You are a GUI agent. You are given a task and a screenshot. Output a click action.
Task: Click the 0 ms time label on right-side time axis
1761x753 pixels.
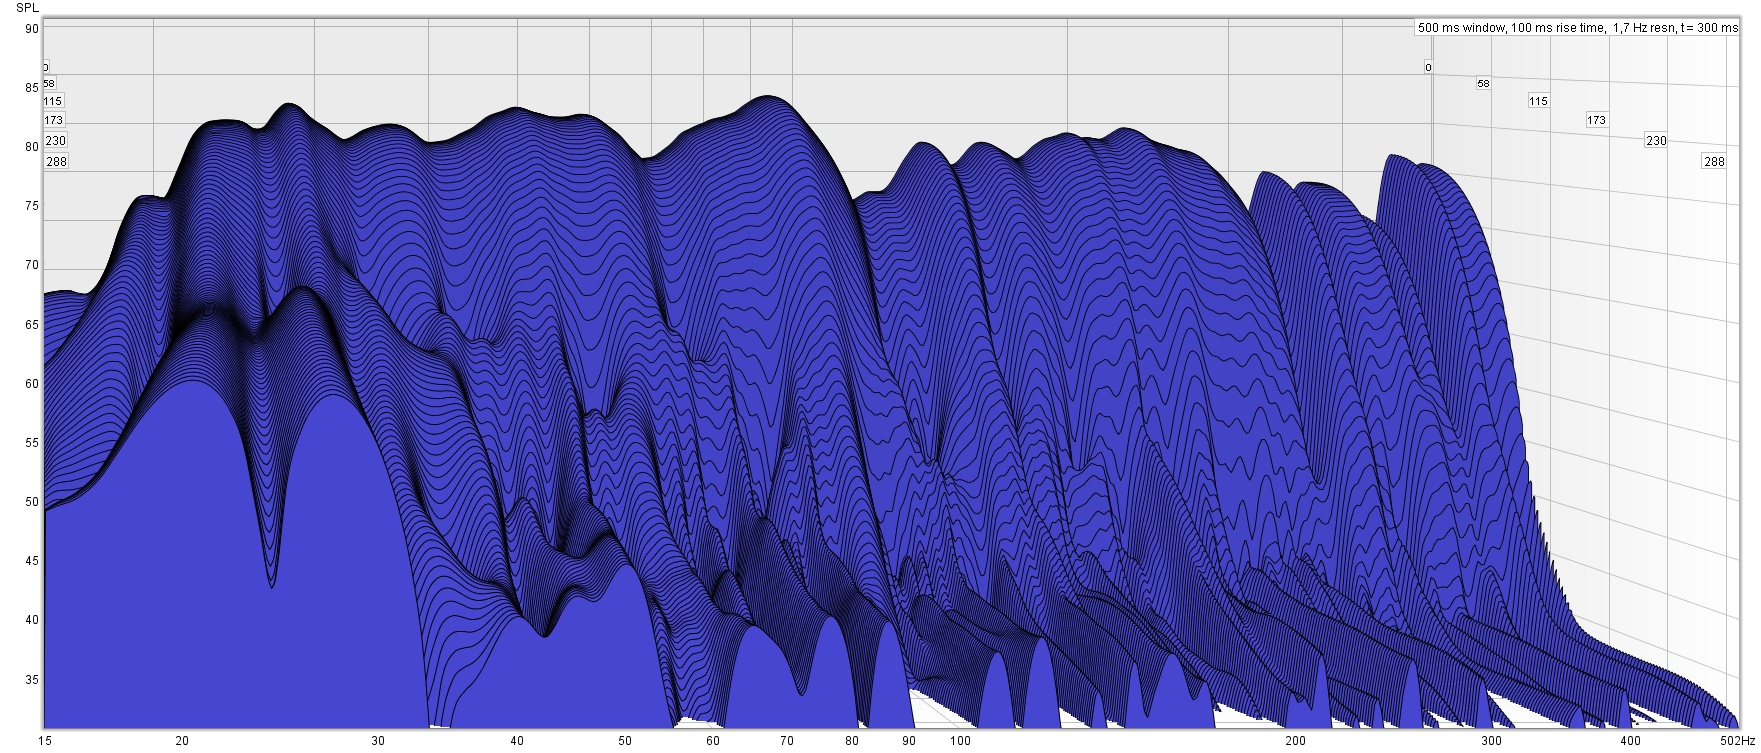(1428, 68)
